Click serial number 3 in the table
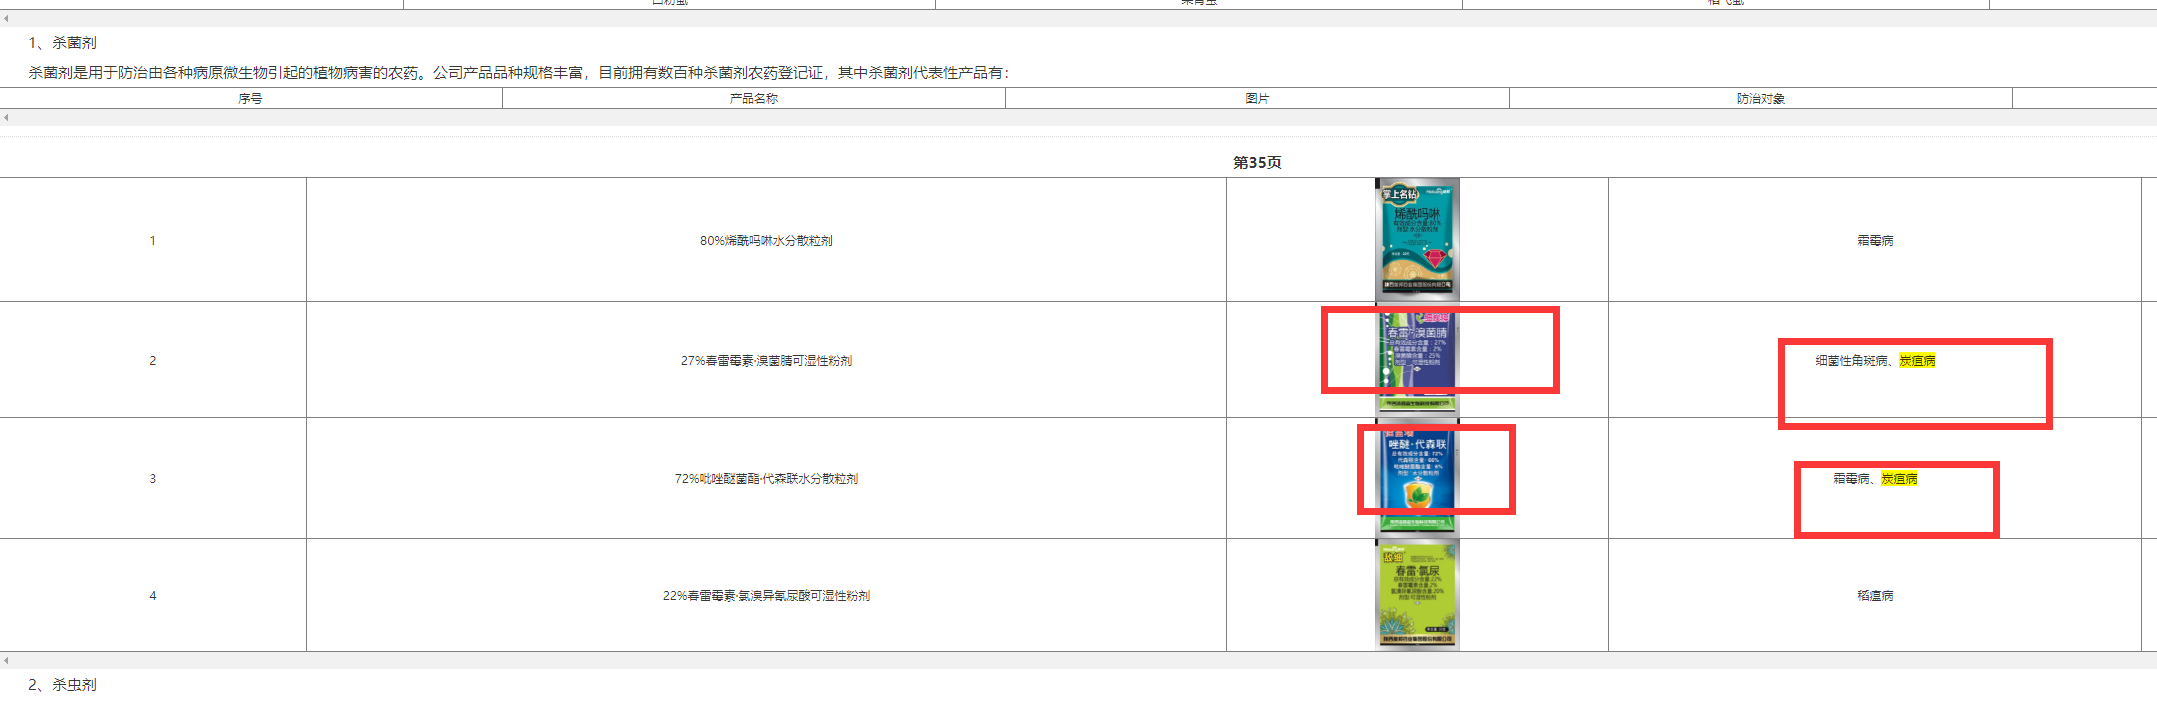This screenshot has width=2157, height=701. (153, 478)
